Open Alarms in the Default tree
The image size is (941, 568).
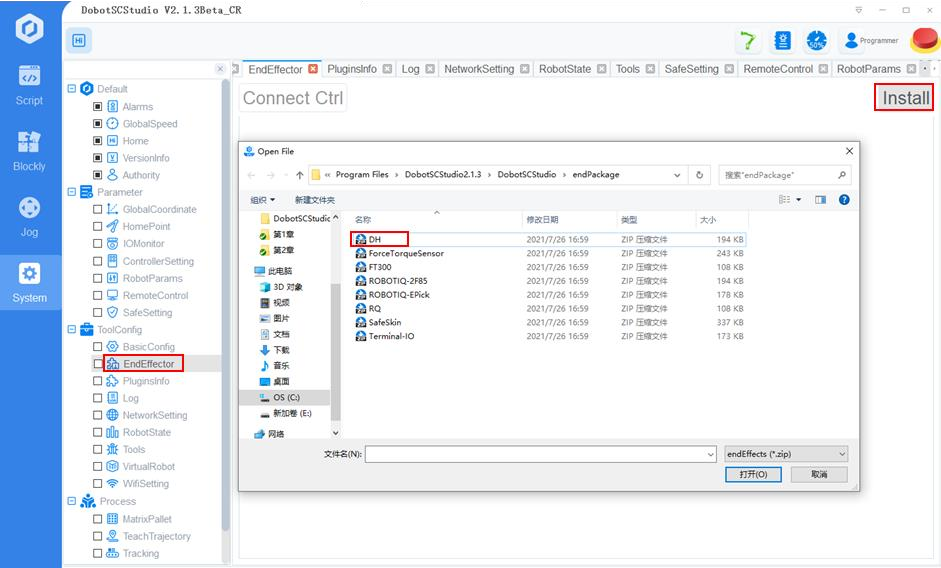[137, 106]
